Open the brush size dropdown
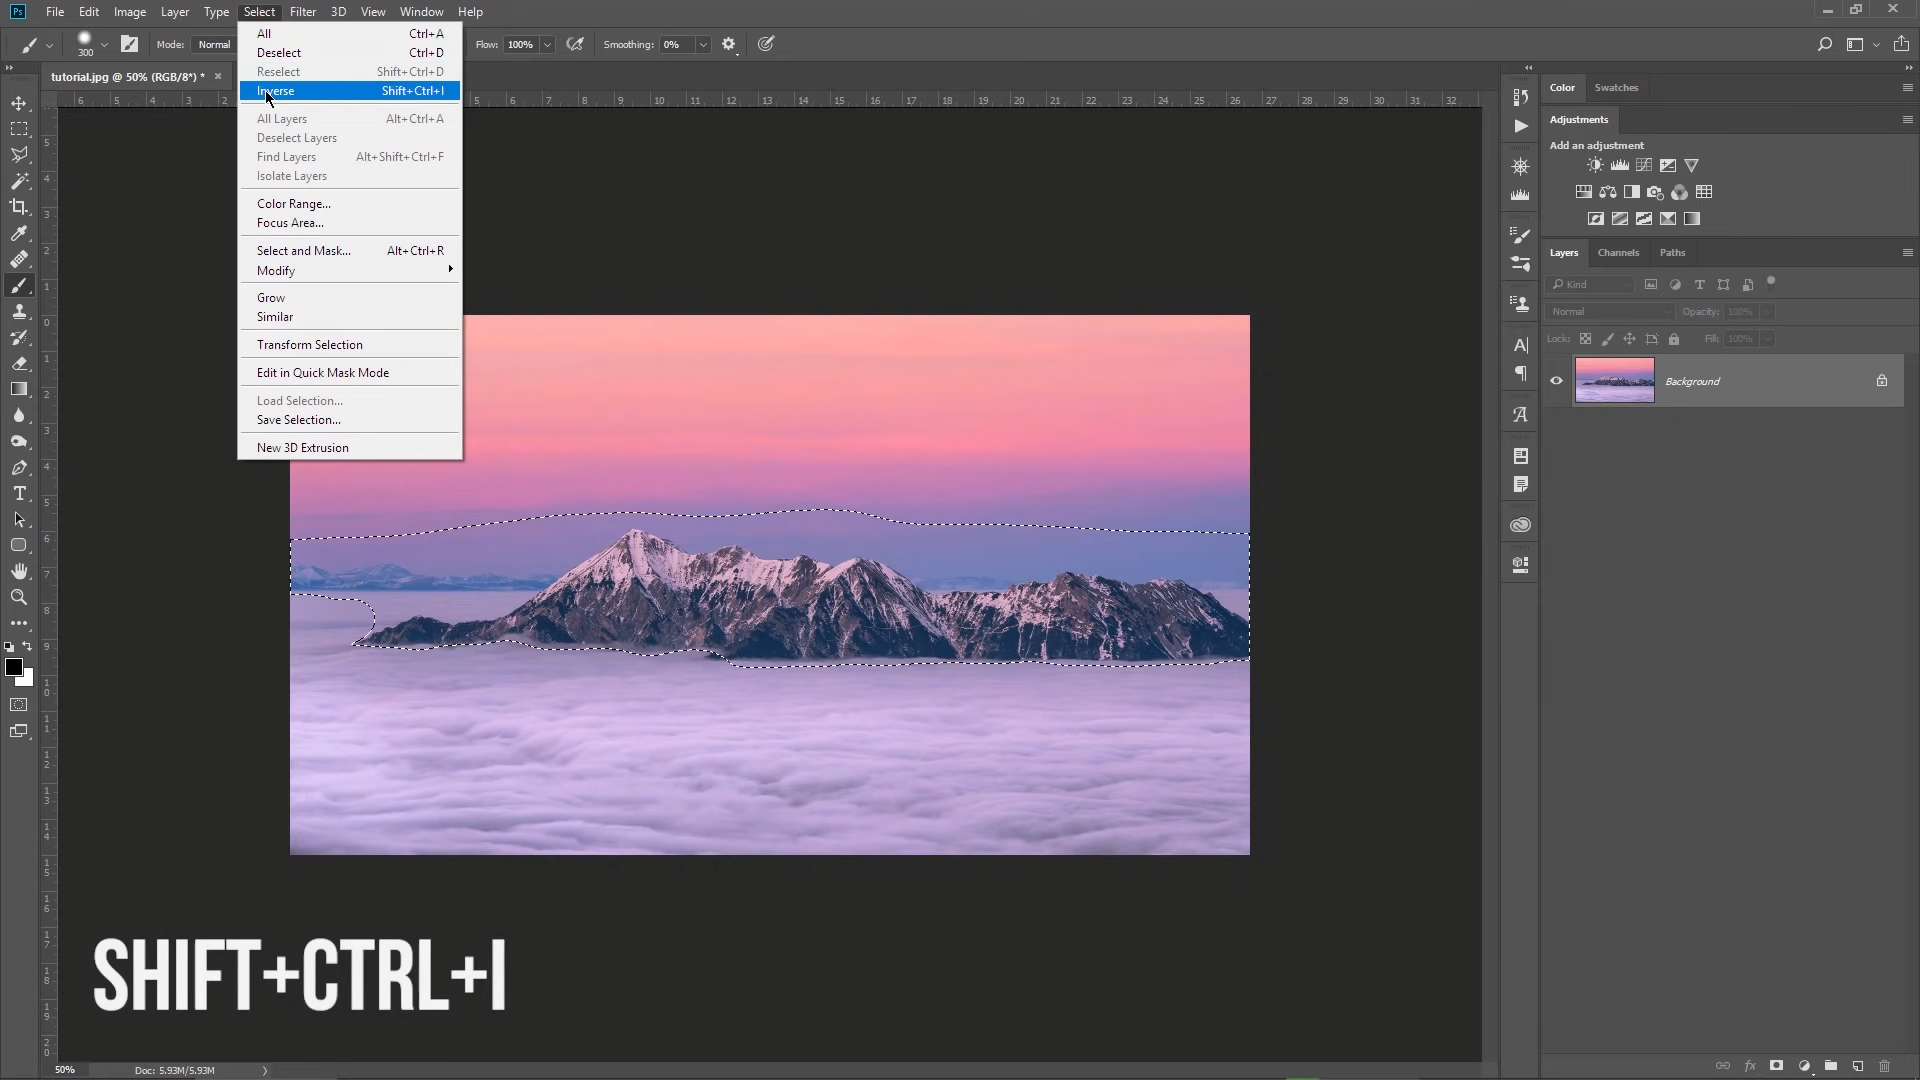This screenshot has height=1080, width=1920. (105, 44)
